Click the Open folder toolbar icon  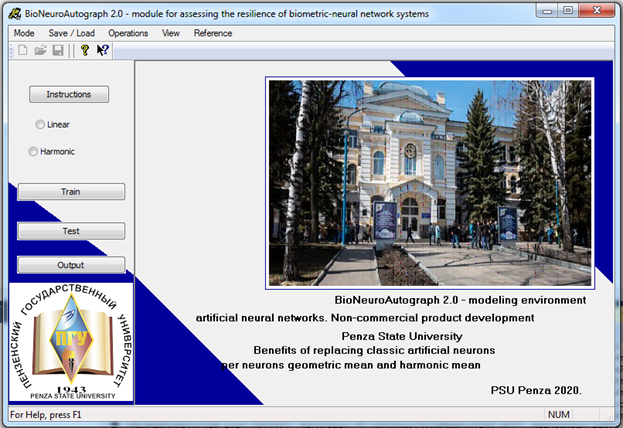[x=40, y=50]
